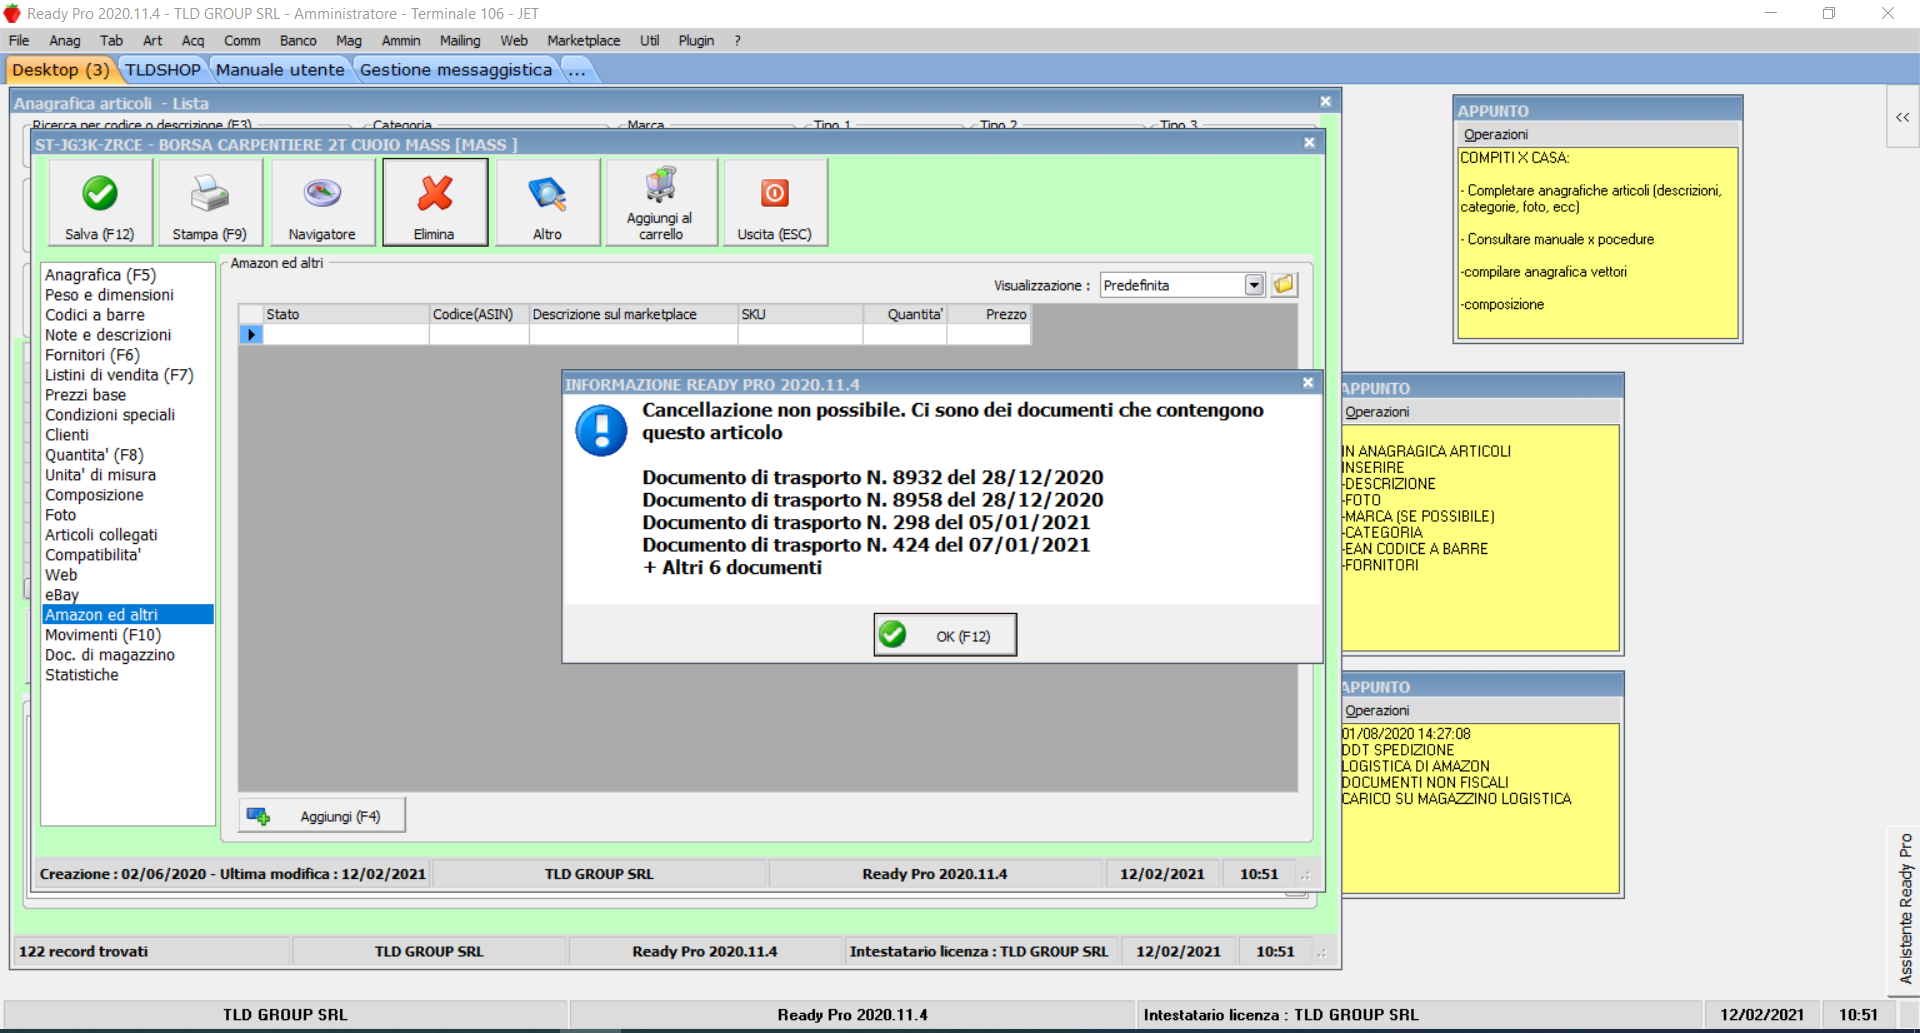Click Aggiungi (F4) add button
Screen dimensions: 1920x1033
click(x=322, y=816)
